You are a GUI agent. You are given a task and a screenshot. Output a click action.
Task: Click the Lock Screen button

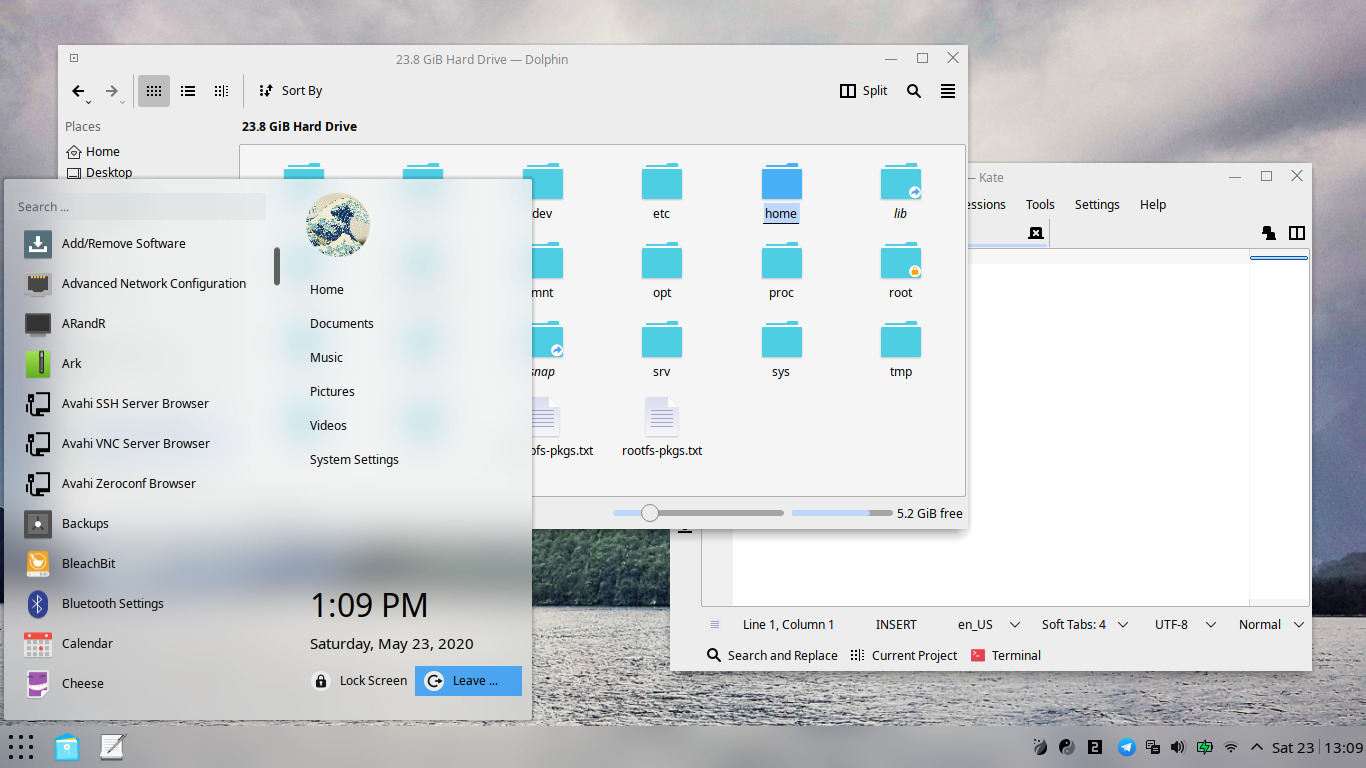361,681
